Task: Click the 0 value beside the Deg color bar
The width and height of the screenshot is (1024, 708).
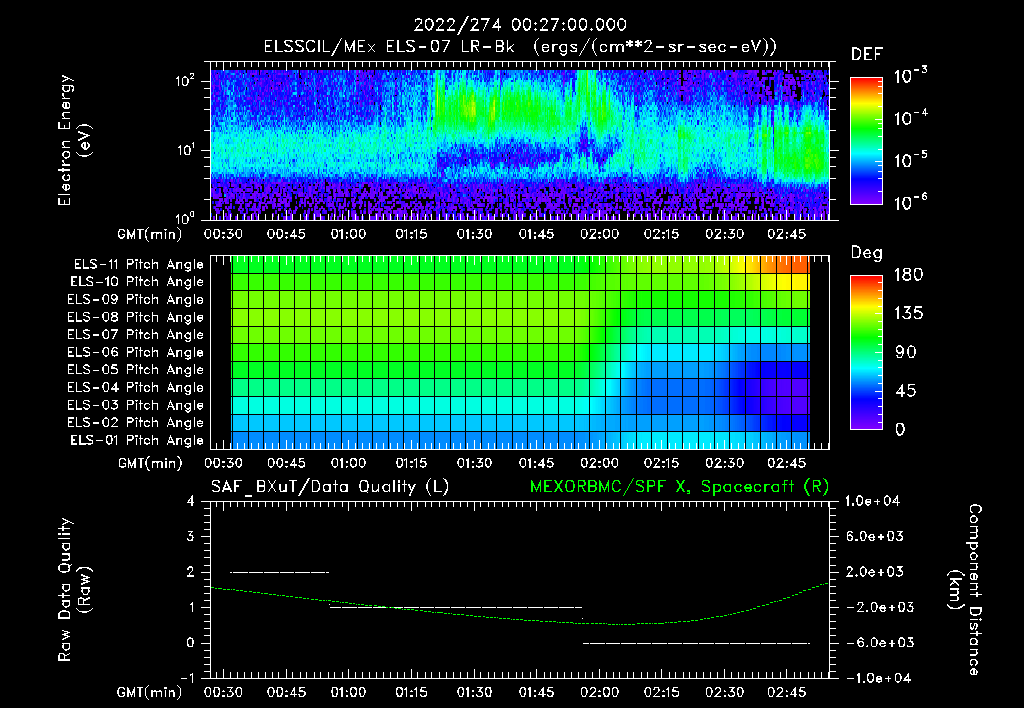Action: pos(900,429)
